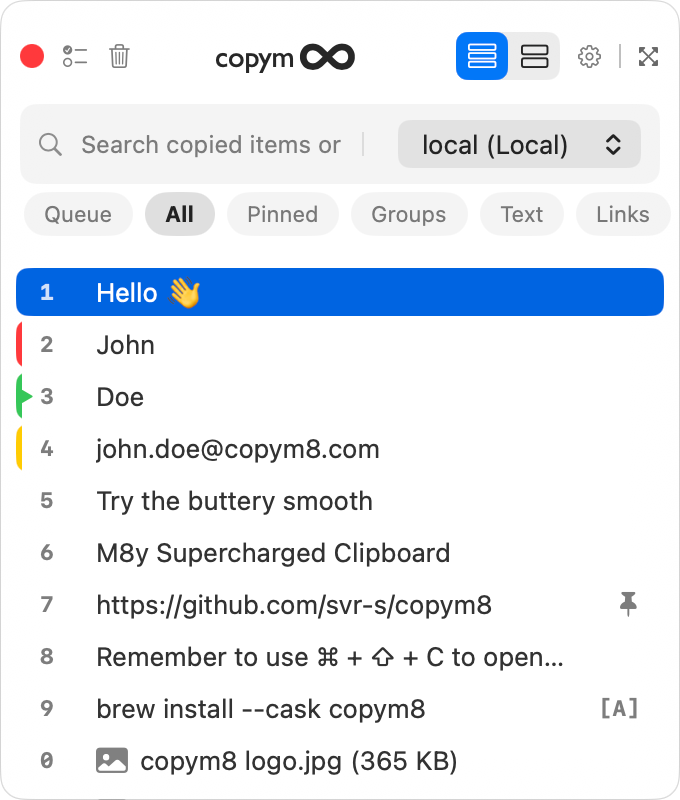Select the John clipboard item
This screenshot has width=680, height=800.
[x=340, y=344]
